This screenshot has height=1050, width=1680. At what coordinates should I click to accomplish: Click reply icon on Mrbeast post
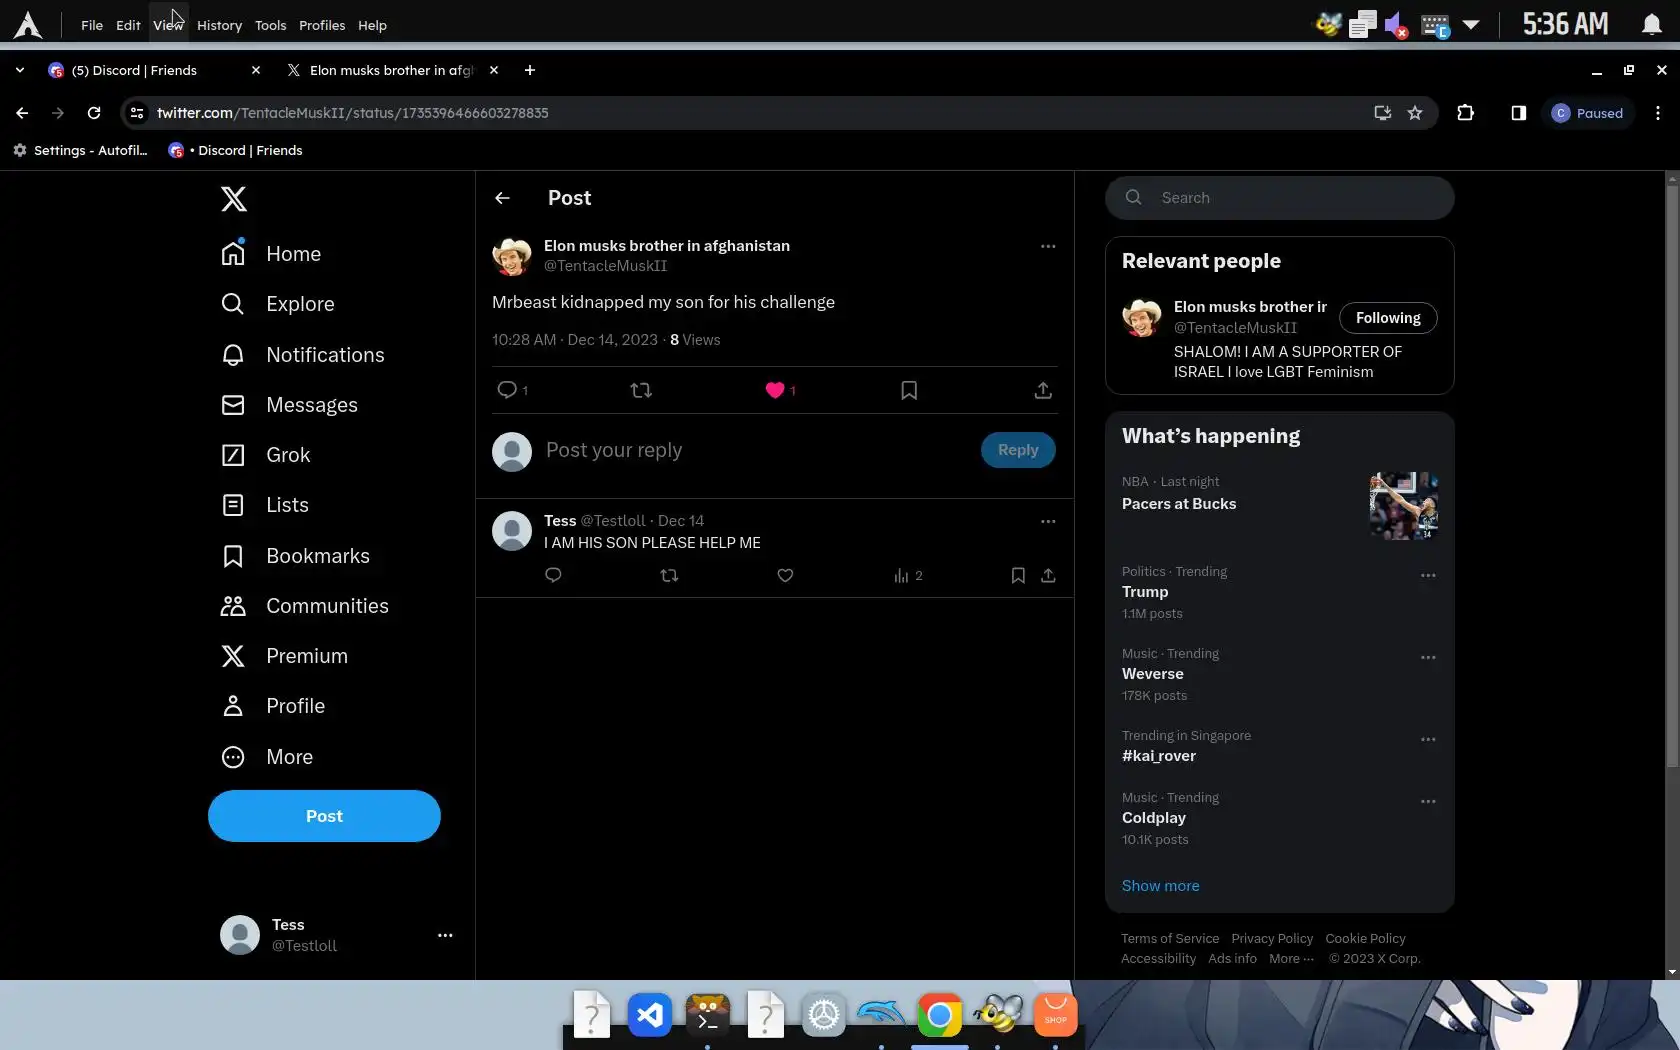[x=507, y=390]
